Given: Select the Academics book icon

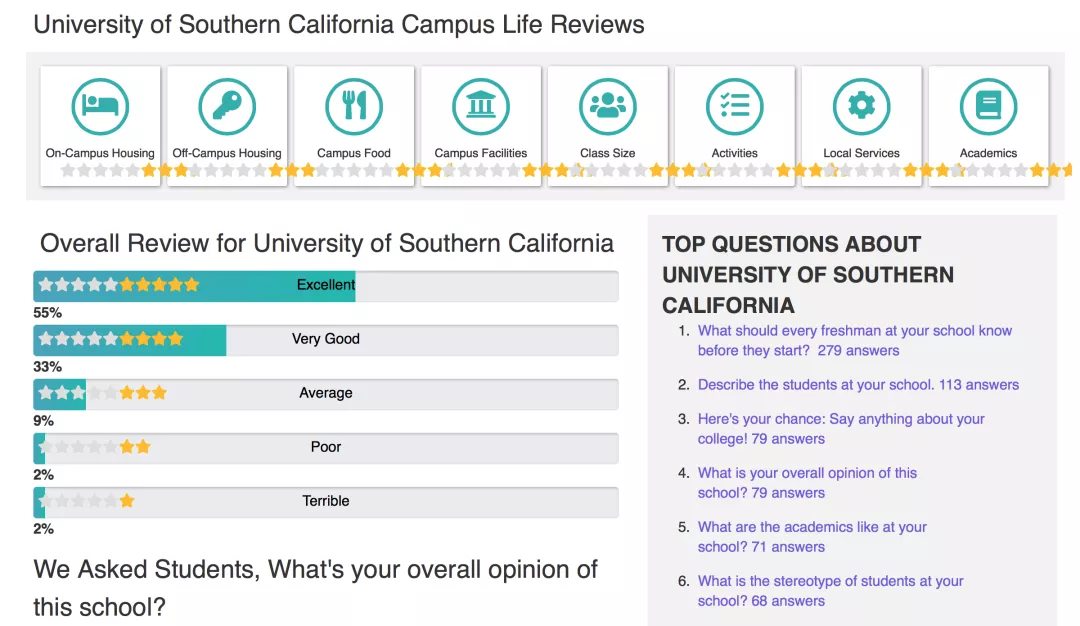Looking at the screenshot, I should [988, 105].
